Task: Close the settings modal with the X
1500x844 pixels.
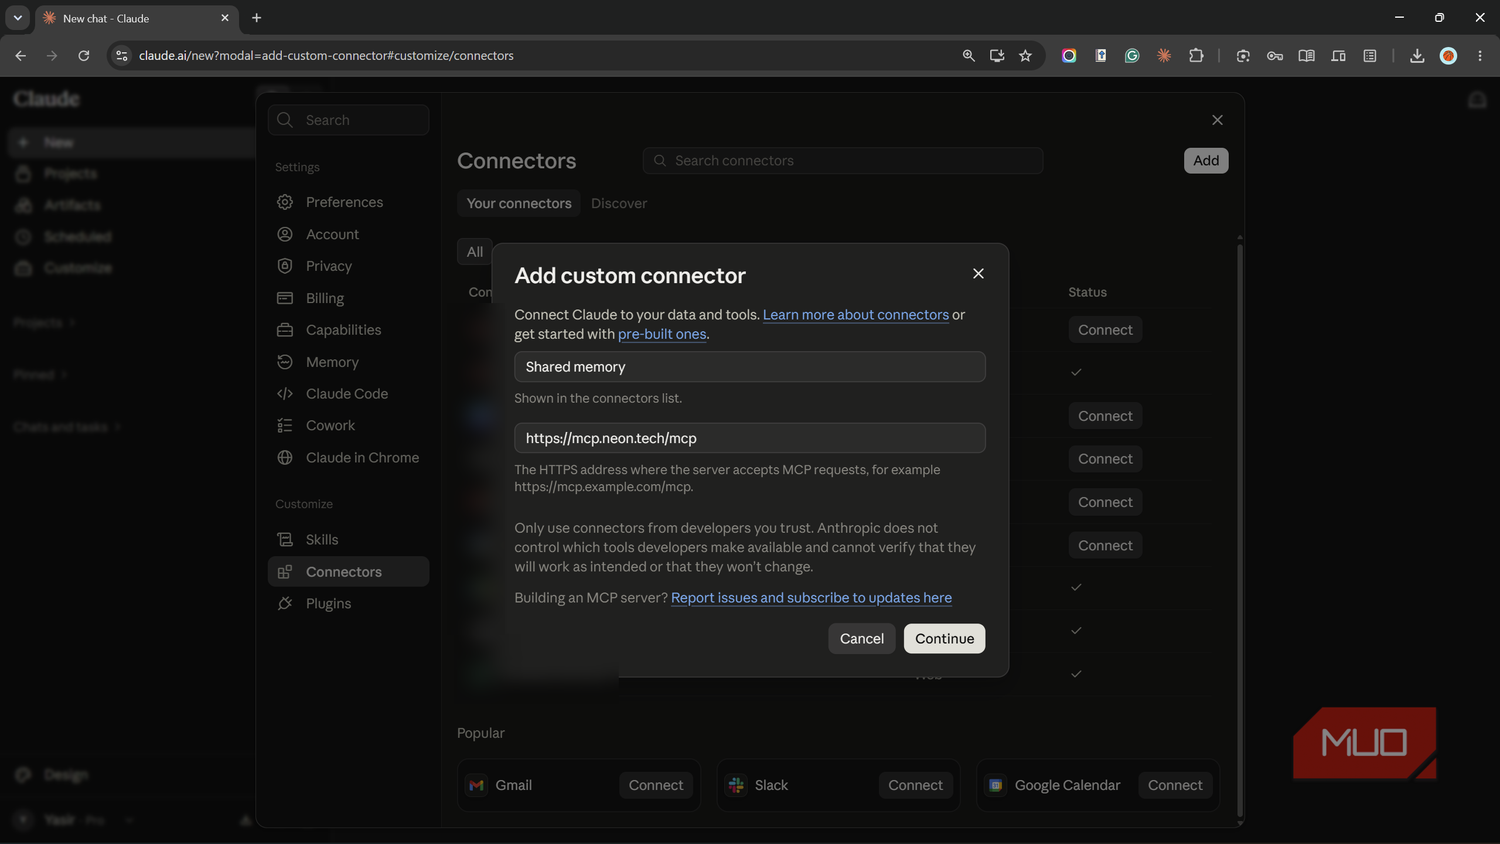Action: tap(1217, 120)
